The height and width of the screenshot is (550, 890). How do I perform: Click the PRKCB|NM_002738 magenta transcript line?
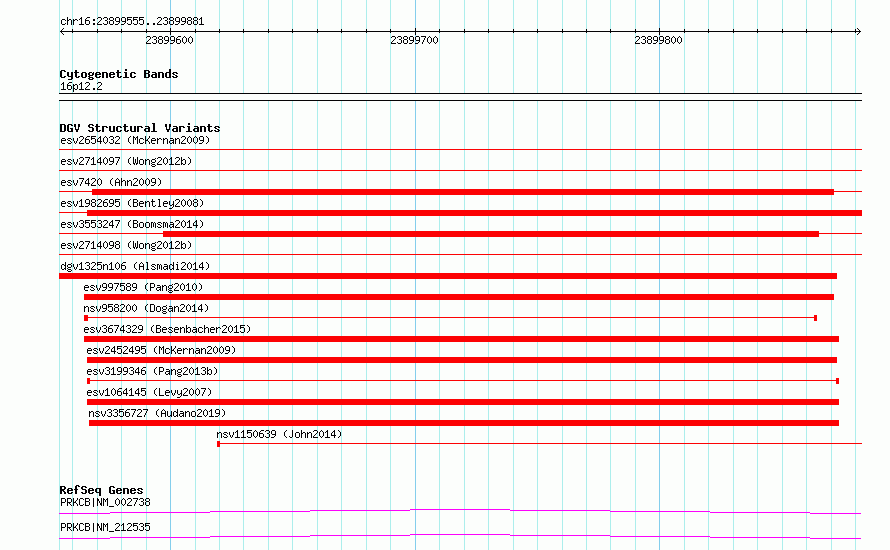[x=460, y=511]
